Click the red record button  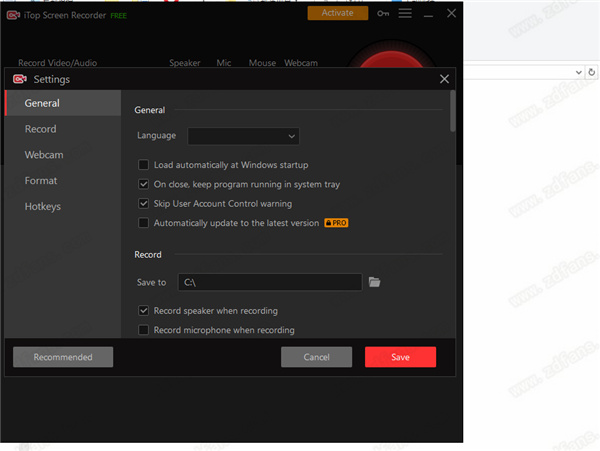(x=391, y=57)
